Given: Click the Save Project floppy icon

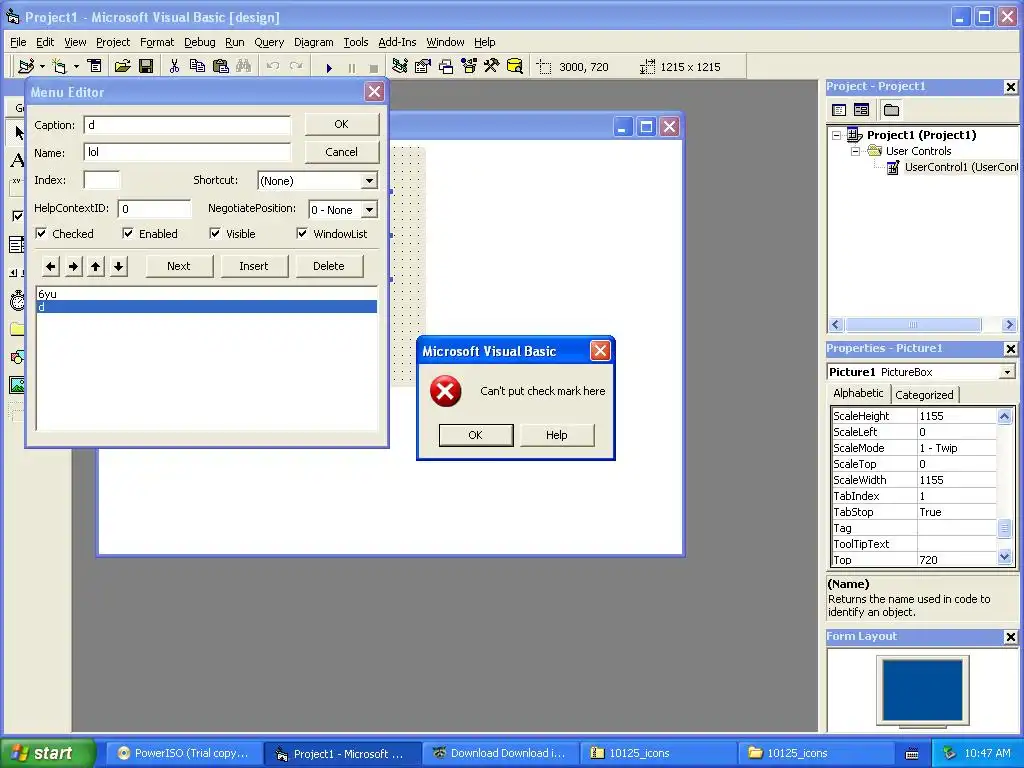Looking at the screenshot, I should point(146,67).
